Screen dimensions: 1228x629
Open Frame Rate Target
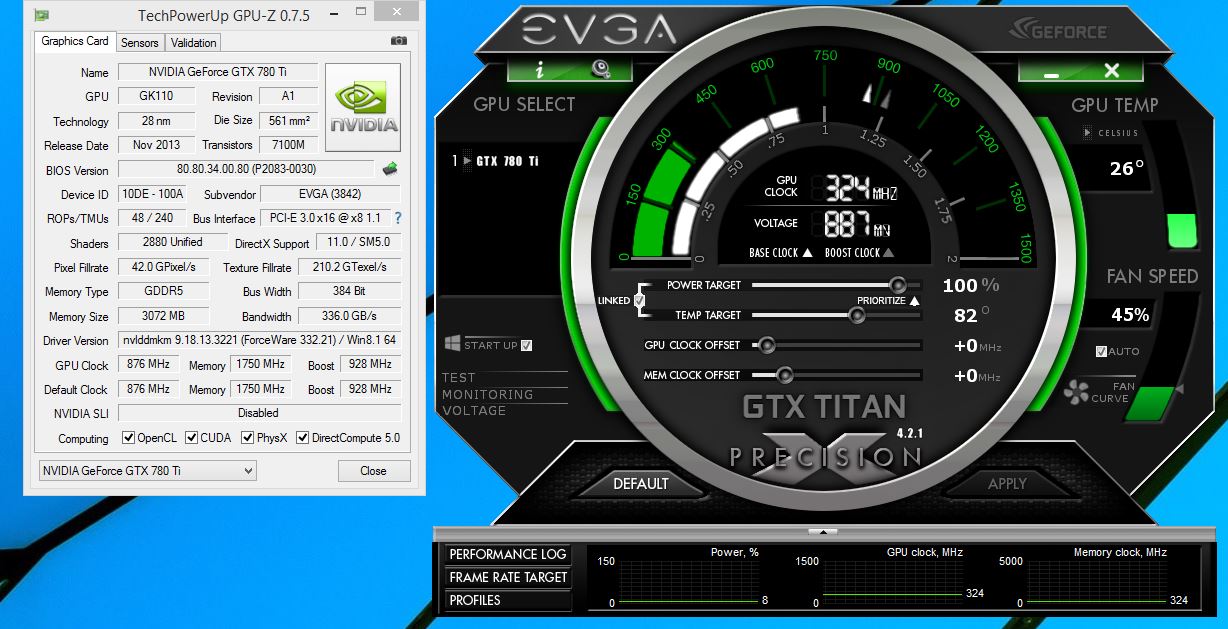(508, 577)
